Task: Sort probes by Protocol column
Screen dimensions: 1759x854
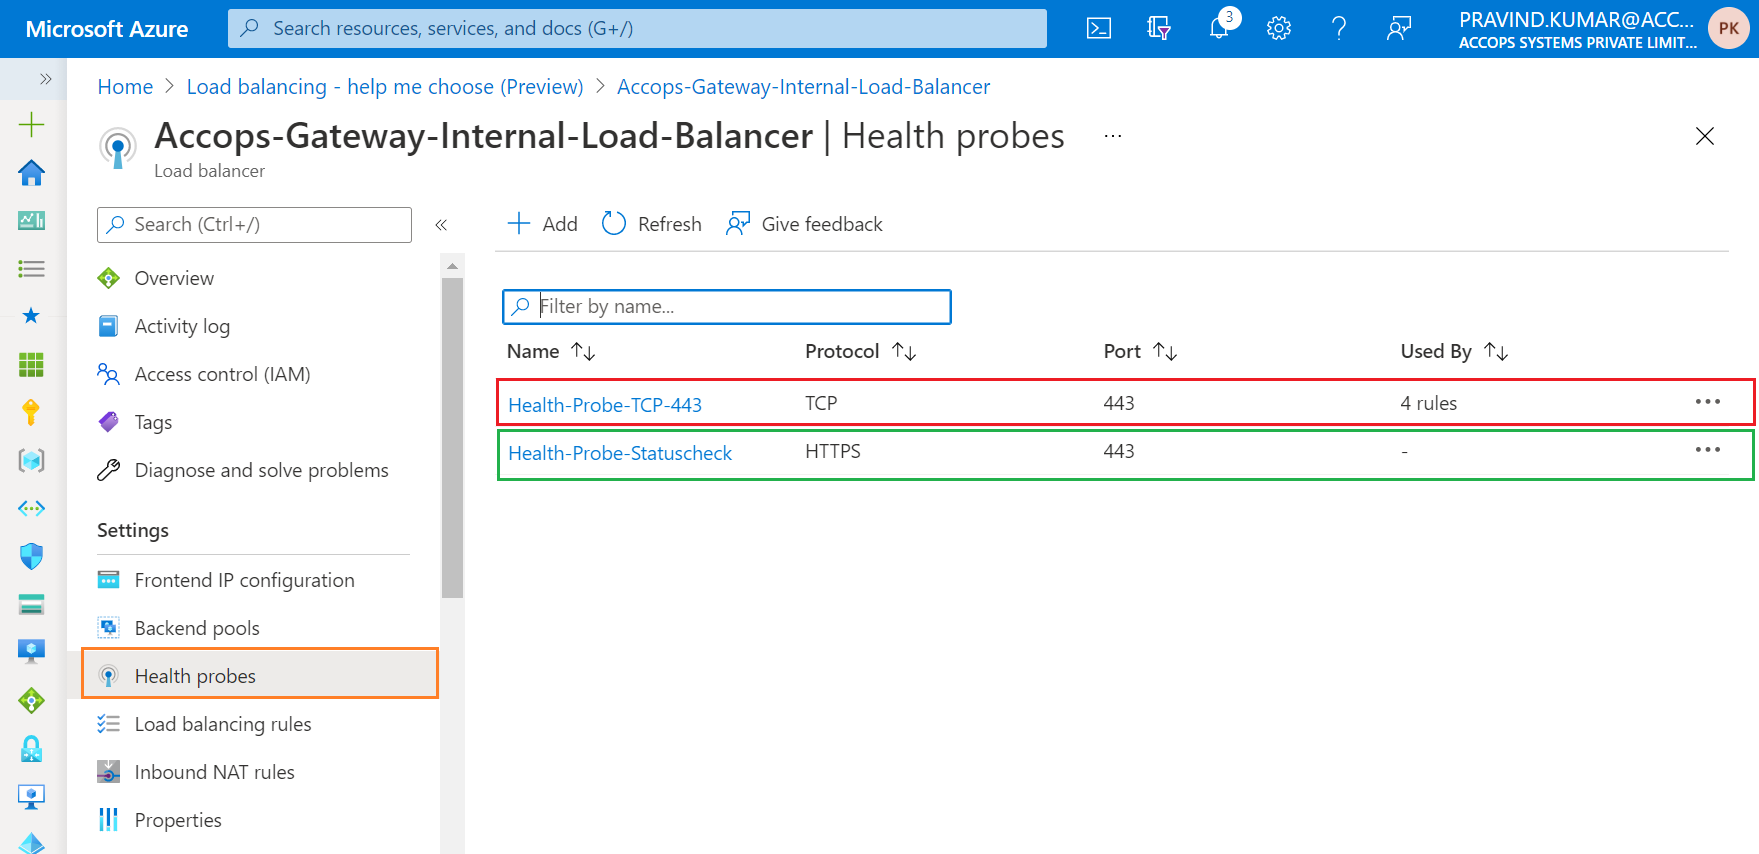Action: point(860,351)
